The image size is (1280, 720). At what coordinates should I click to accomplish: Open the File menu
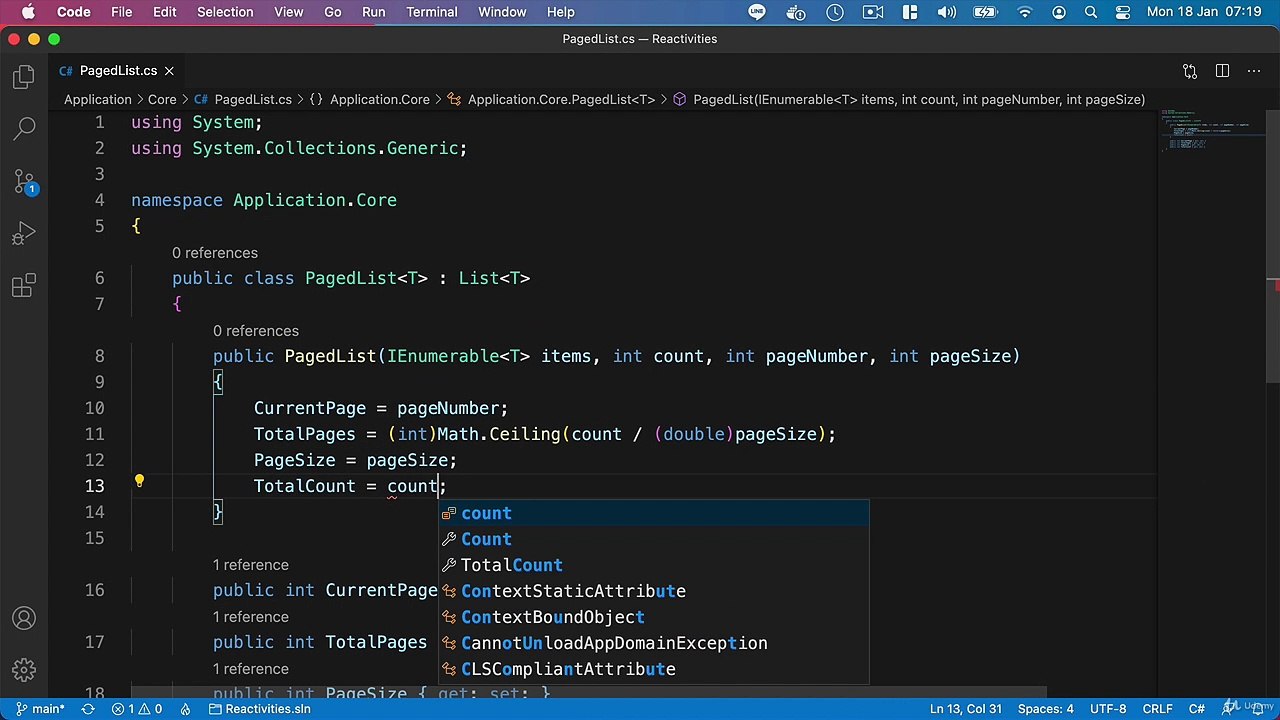pyautogui.click(x=121, y=12)
